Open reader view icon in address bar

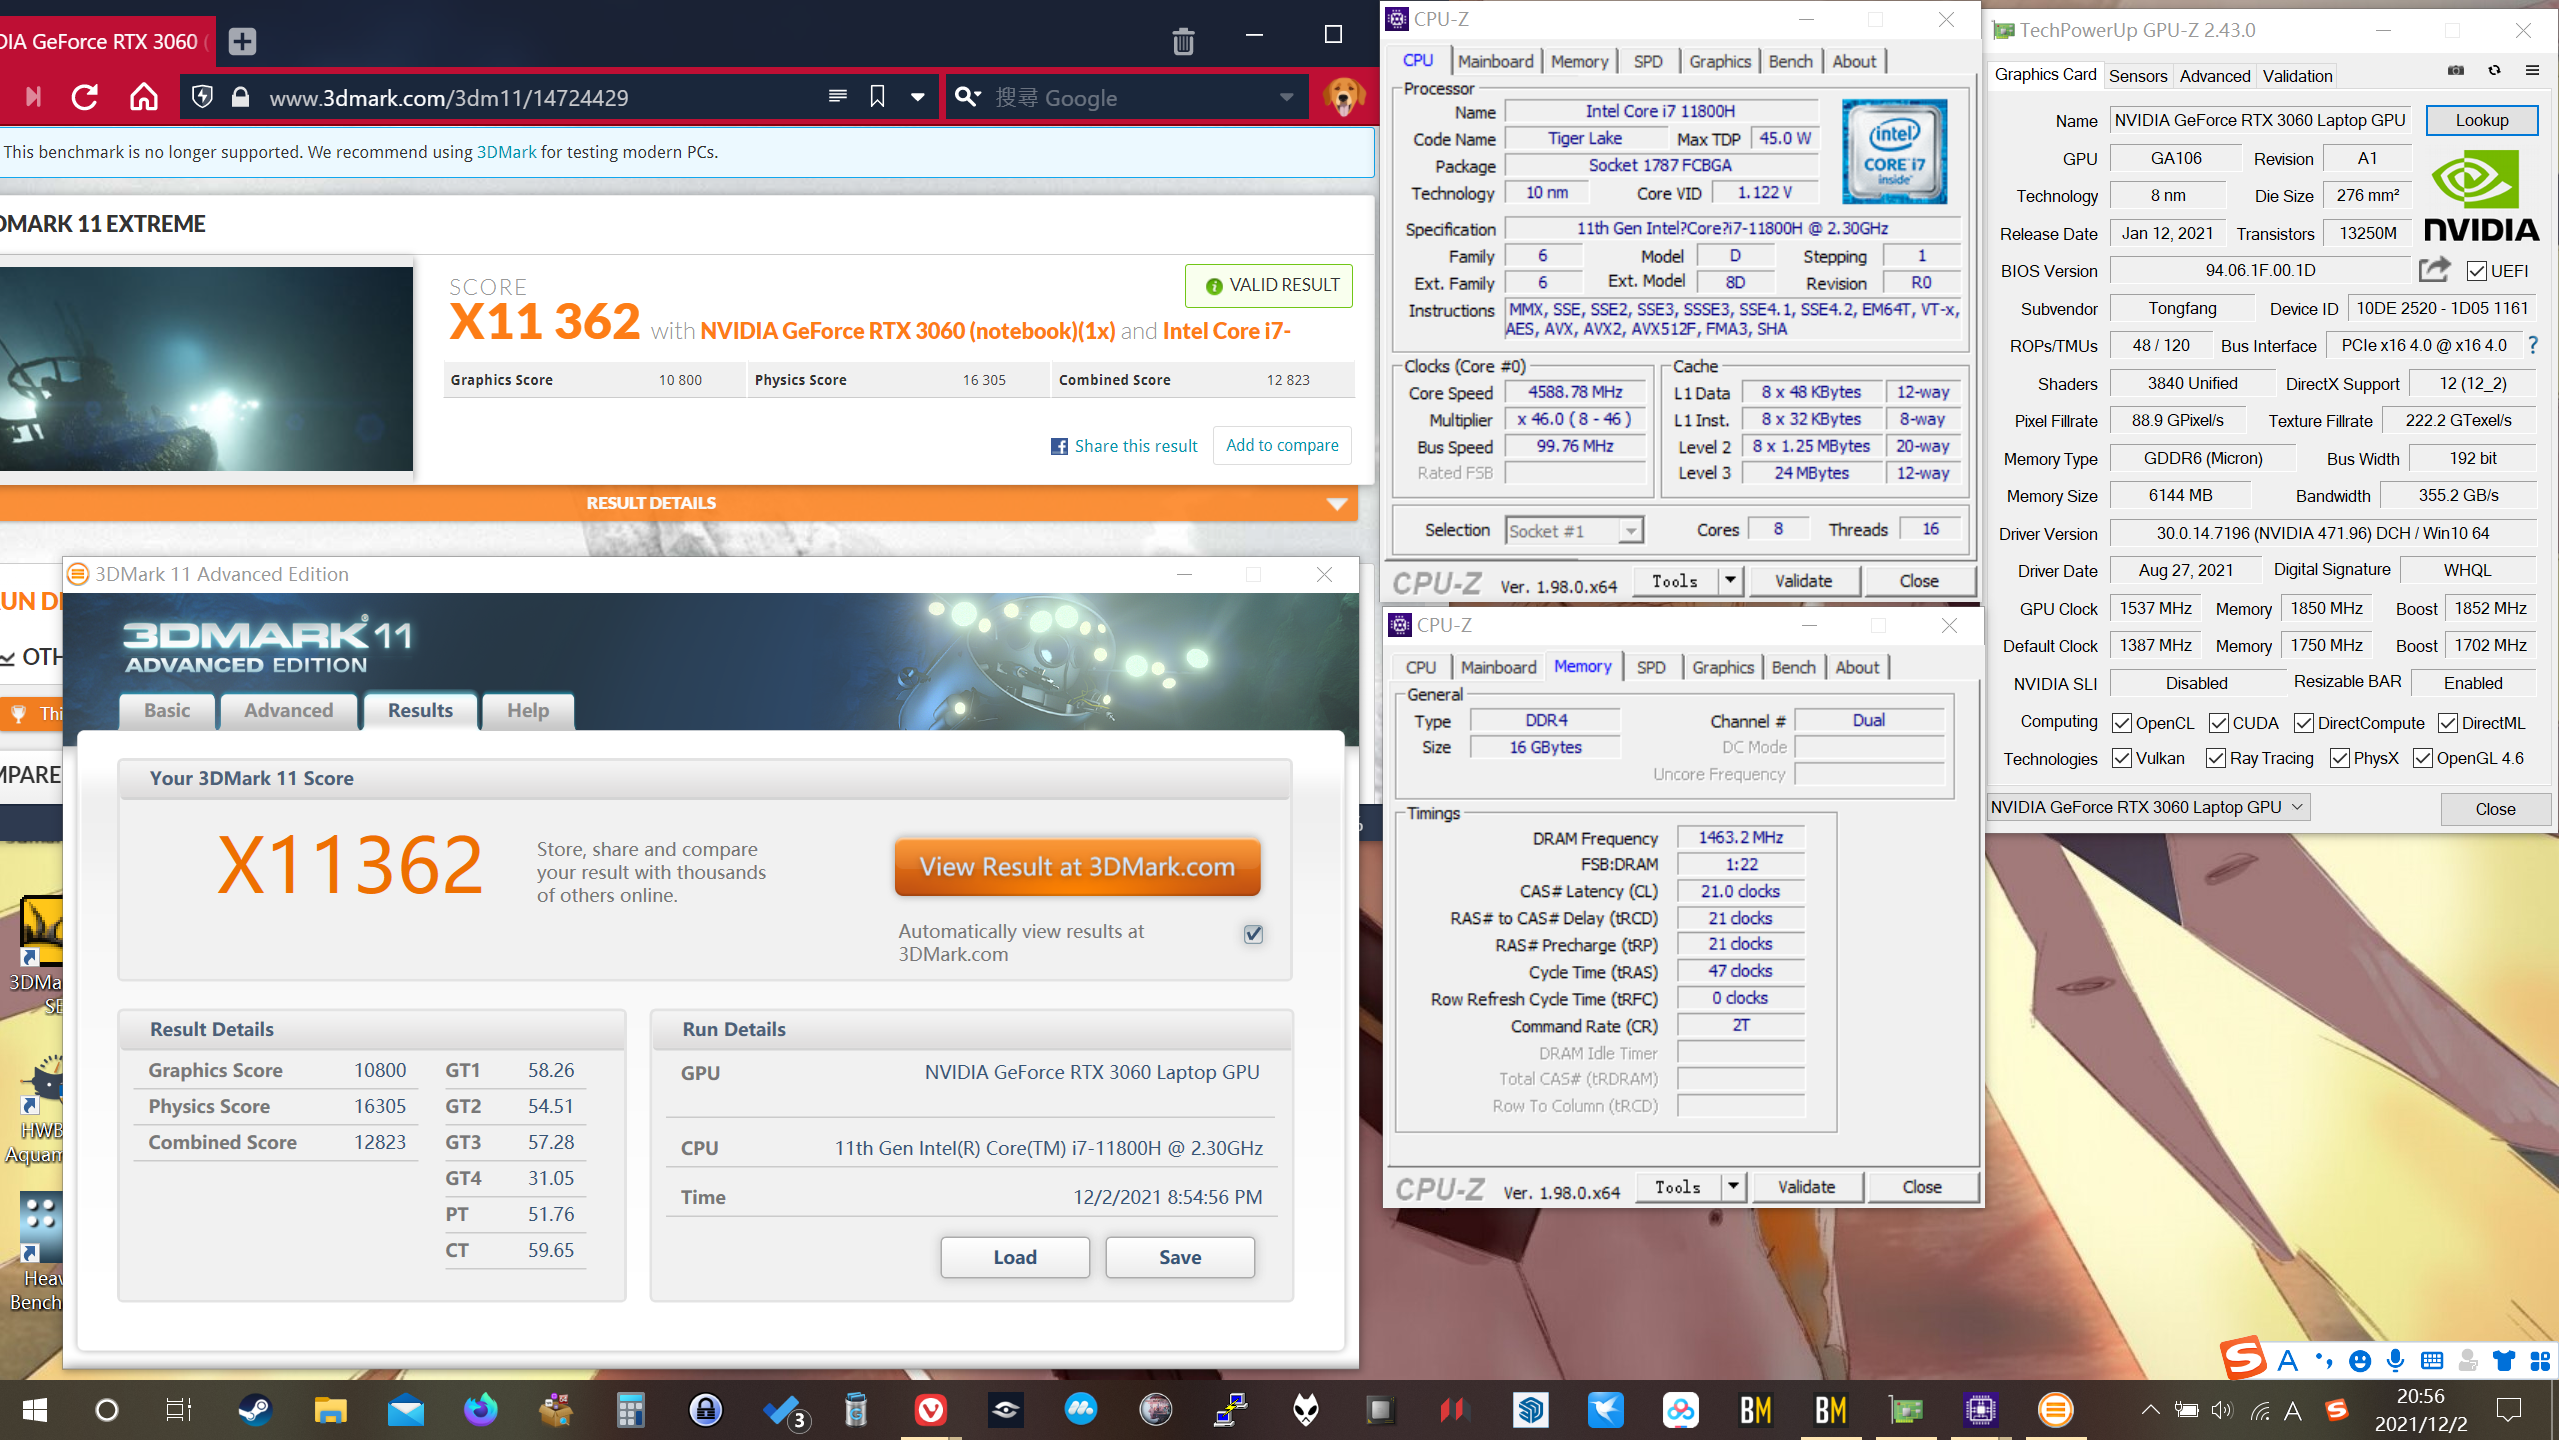pos(838,97)
